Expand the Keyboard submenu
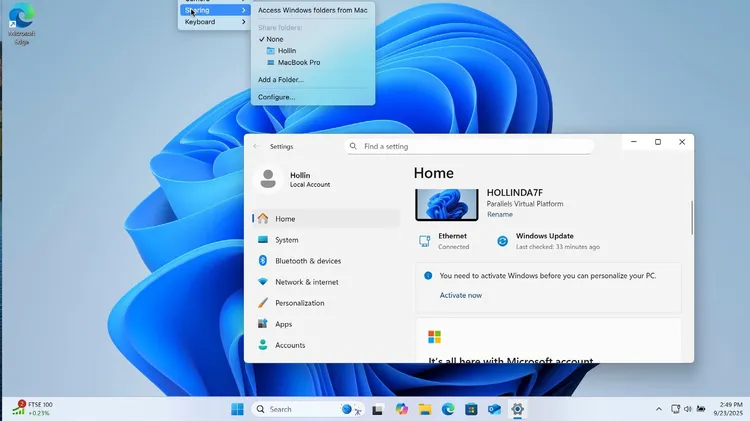750x421 pixels. coord(213,21)
